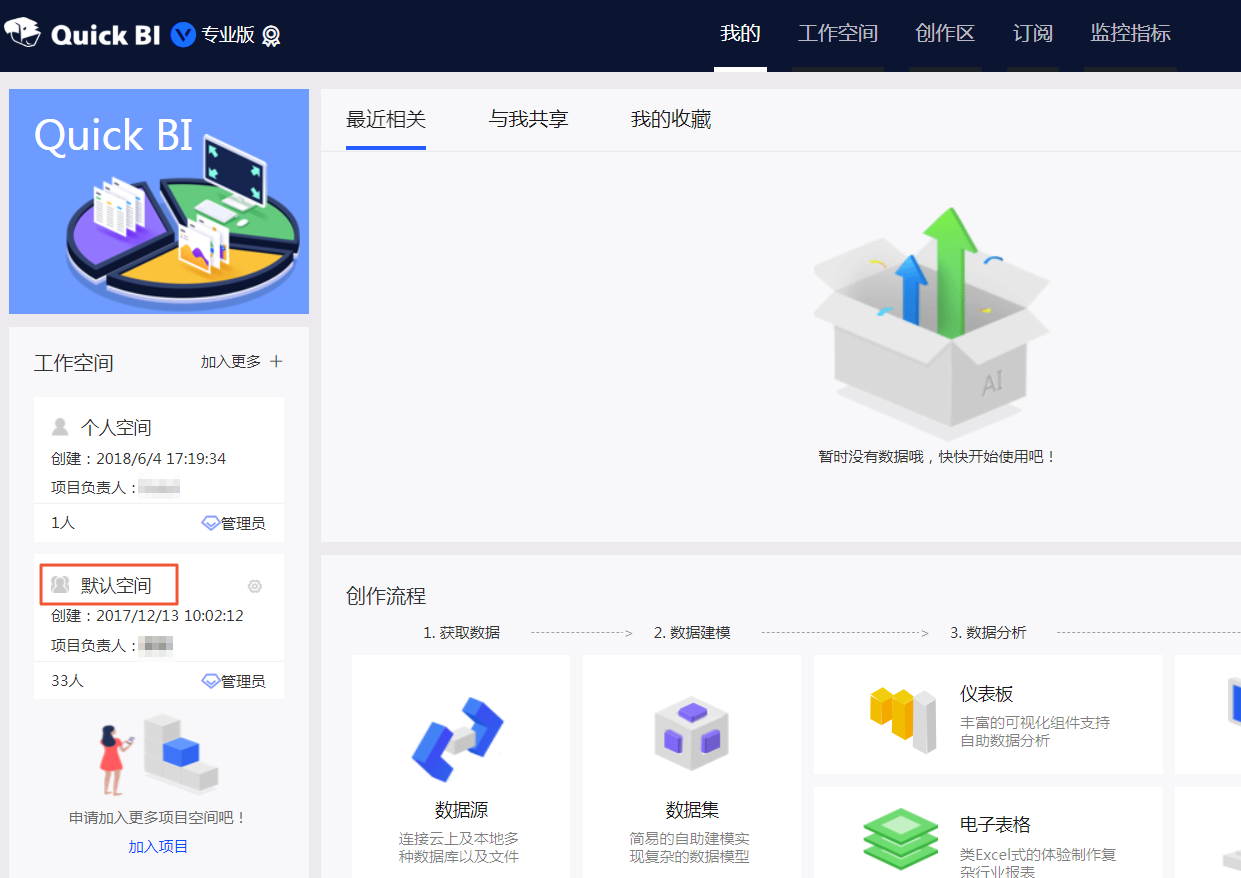The image size is (1241, 878).
Task: Click the person icon beside 个人空间
Action: click(x=60, y=427)
